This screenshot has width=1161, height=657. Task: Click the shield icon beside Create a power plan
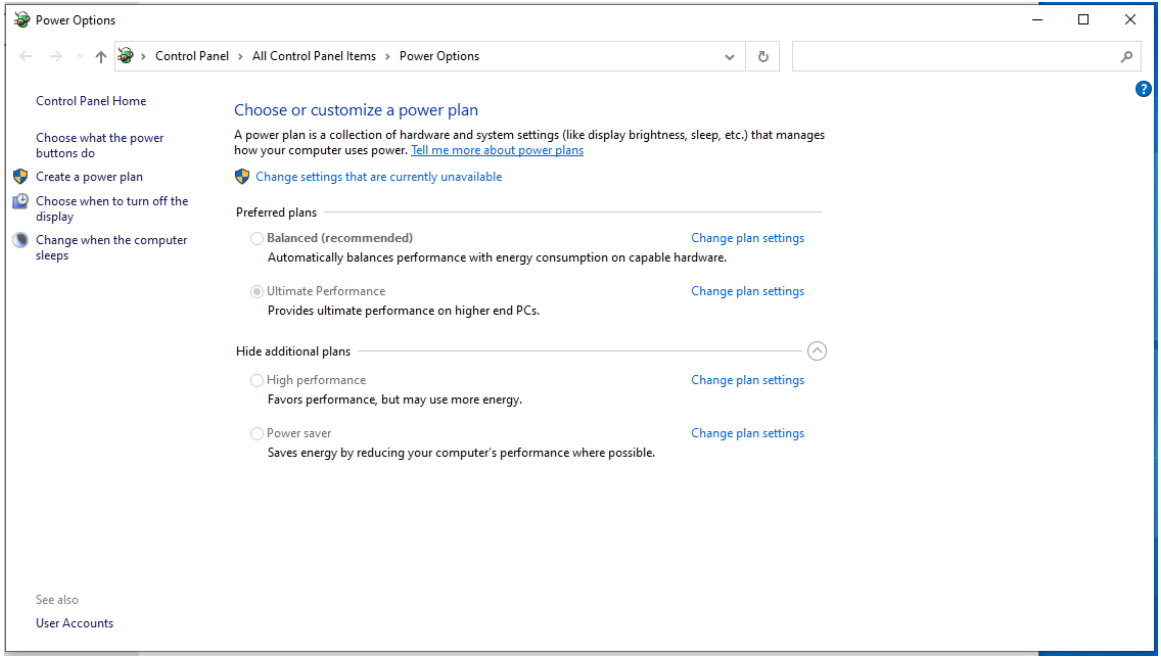click(x=20, y=177)
